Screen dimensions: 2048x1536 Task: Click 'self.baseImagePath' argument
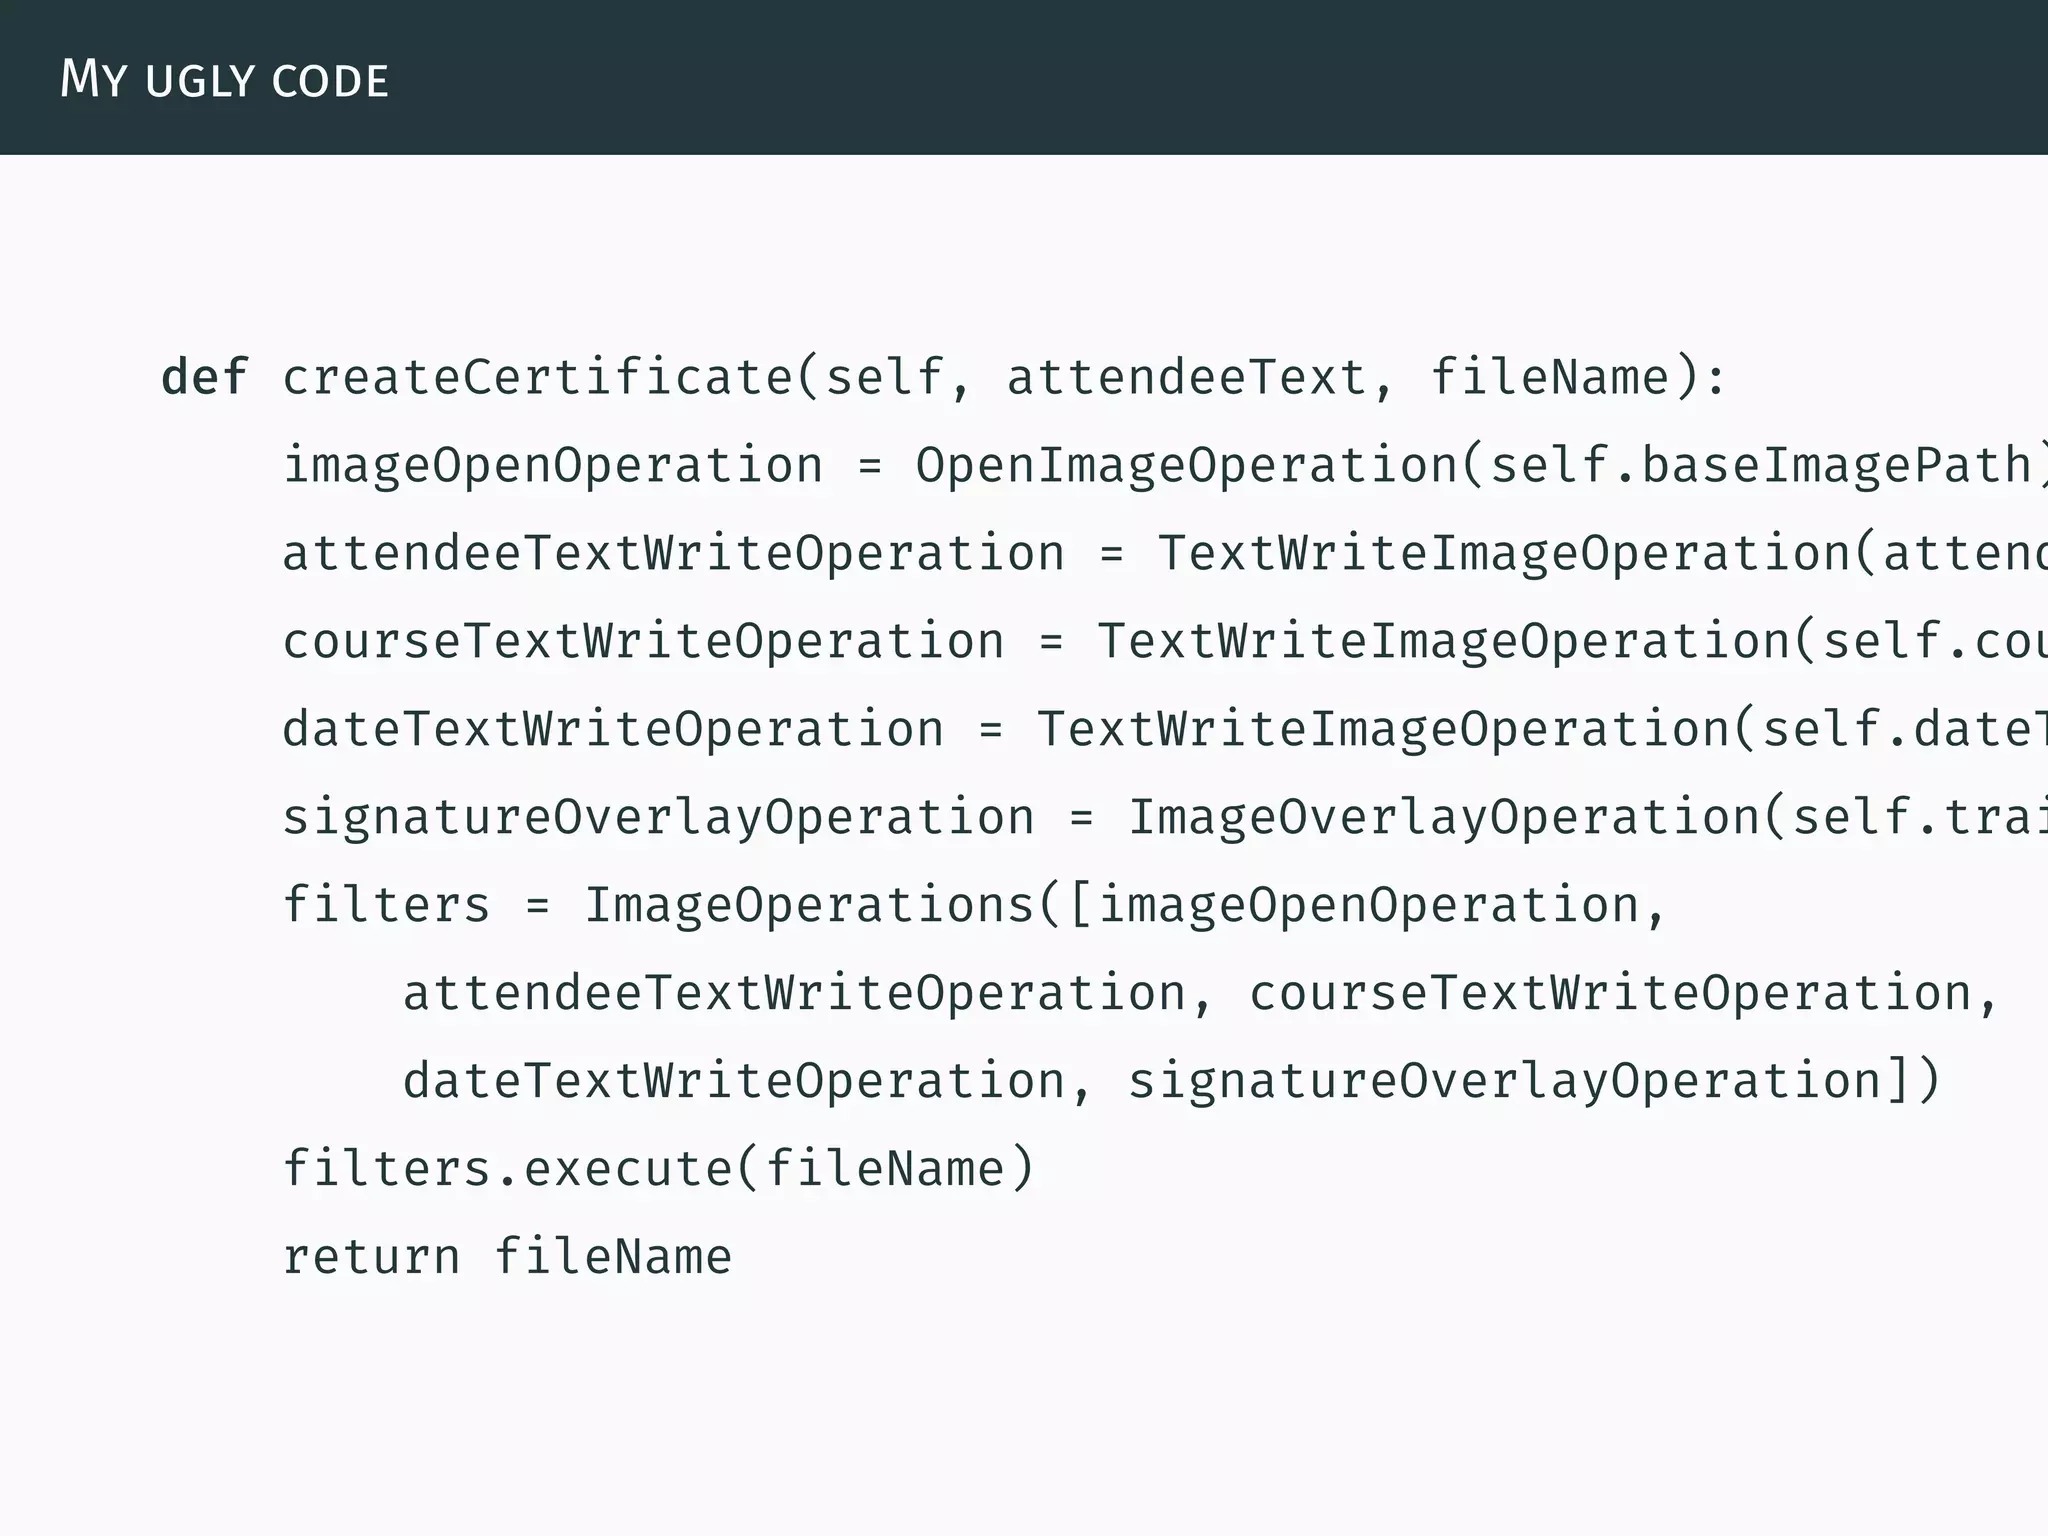click(x=1762, y=466)
